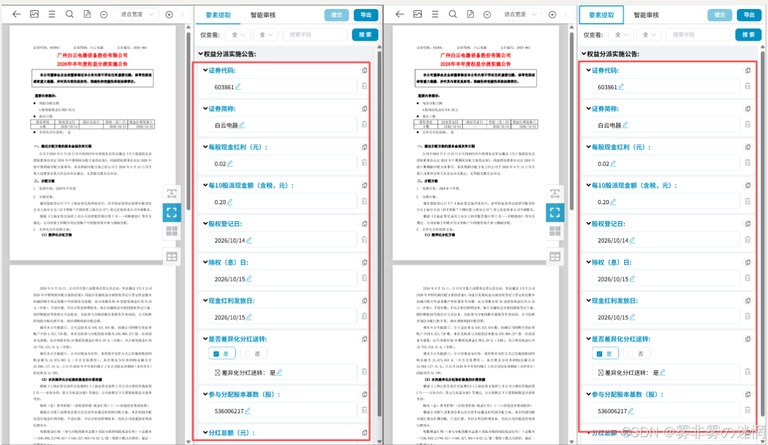Click the back arrow in the right viewer toolbar
The width and height of the screenshot is (768, 445).
(x=400, y=14)
